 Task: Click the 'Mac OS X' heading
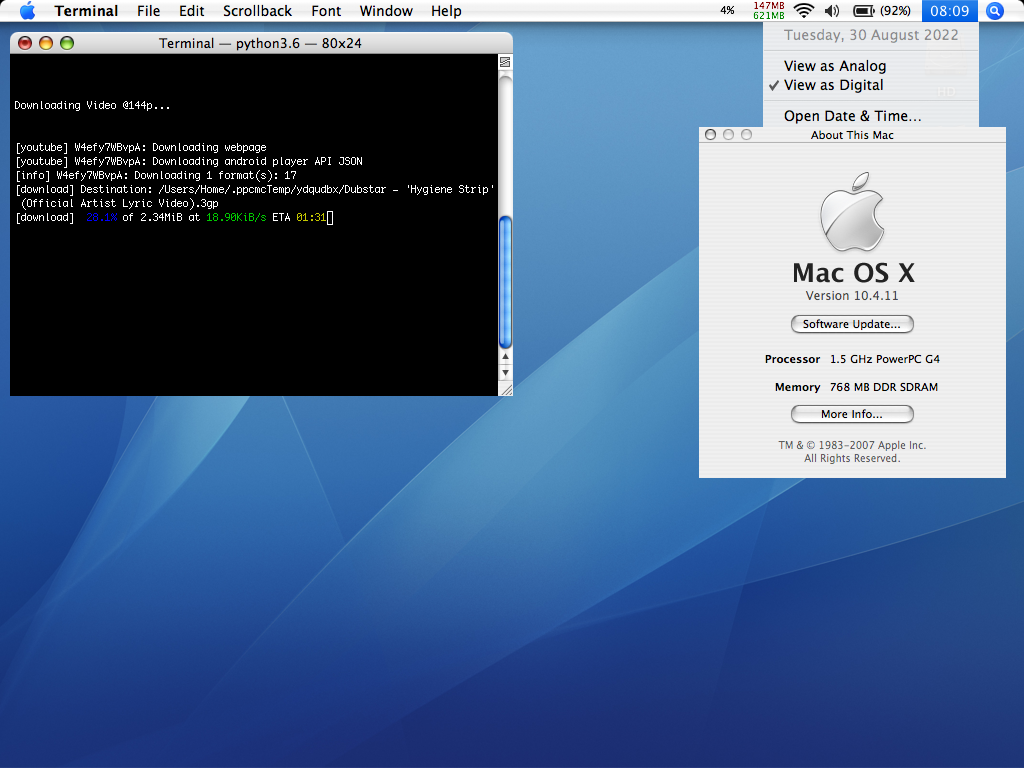854,272
